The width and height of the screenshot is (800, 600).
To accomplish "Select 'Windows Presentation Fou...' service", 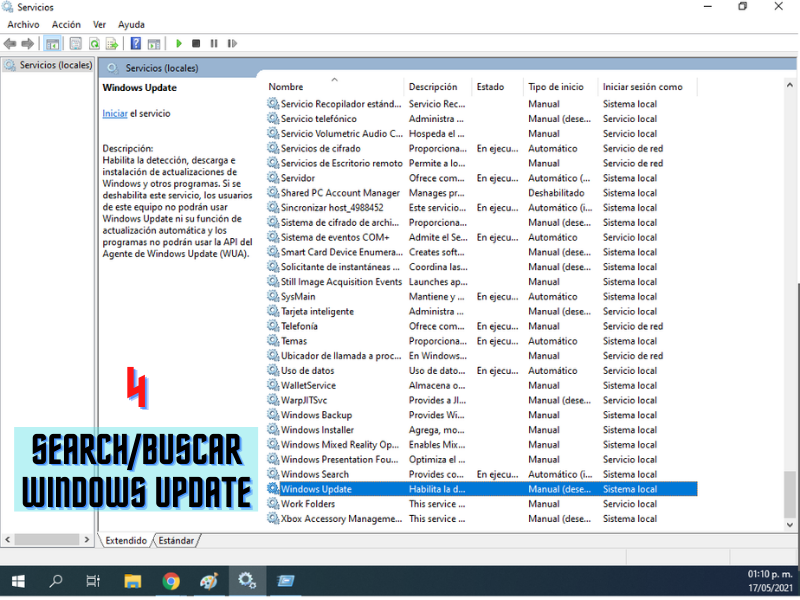I will [339, 459].
